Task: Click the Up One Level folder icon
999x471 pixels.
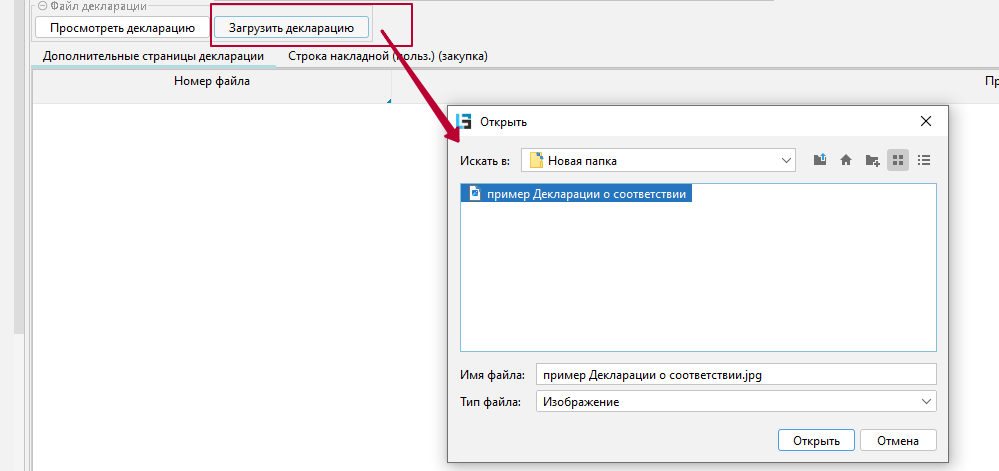Action: [820, 160]
